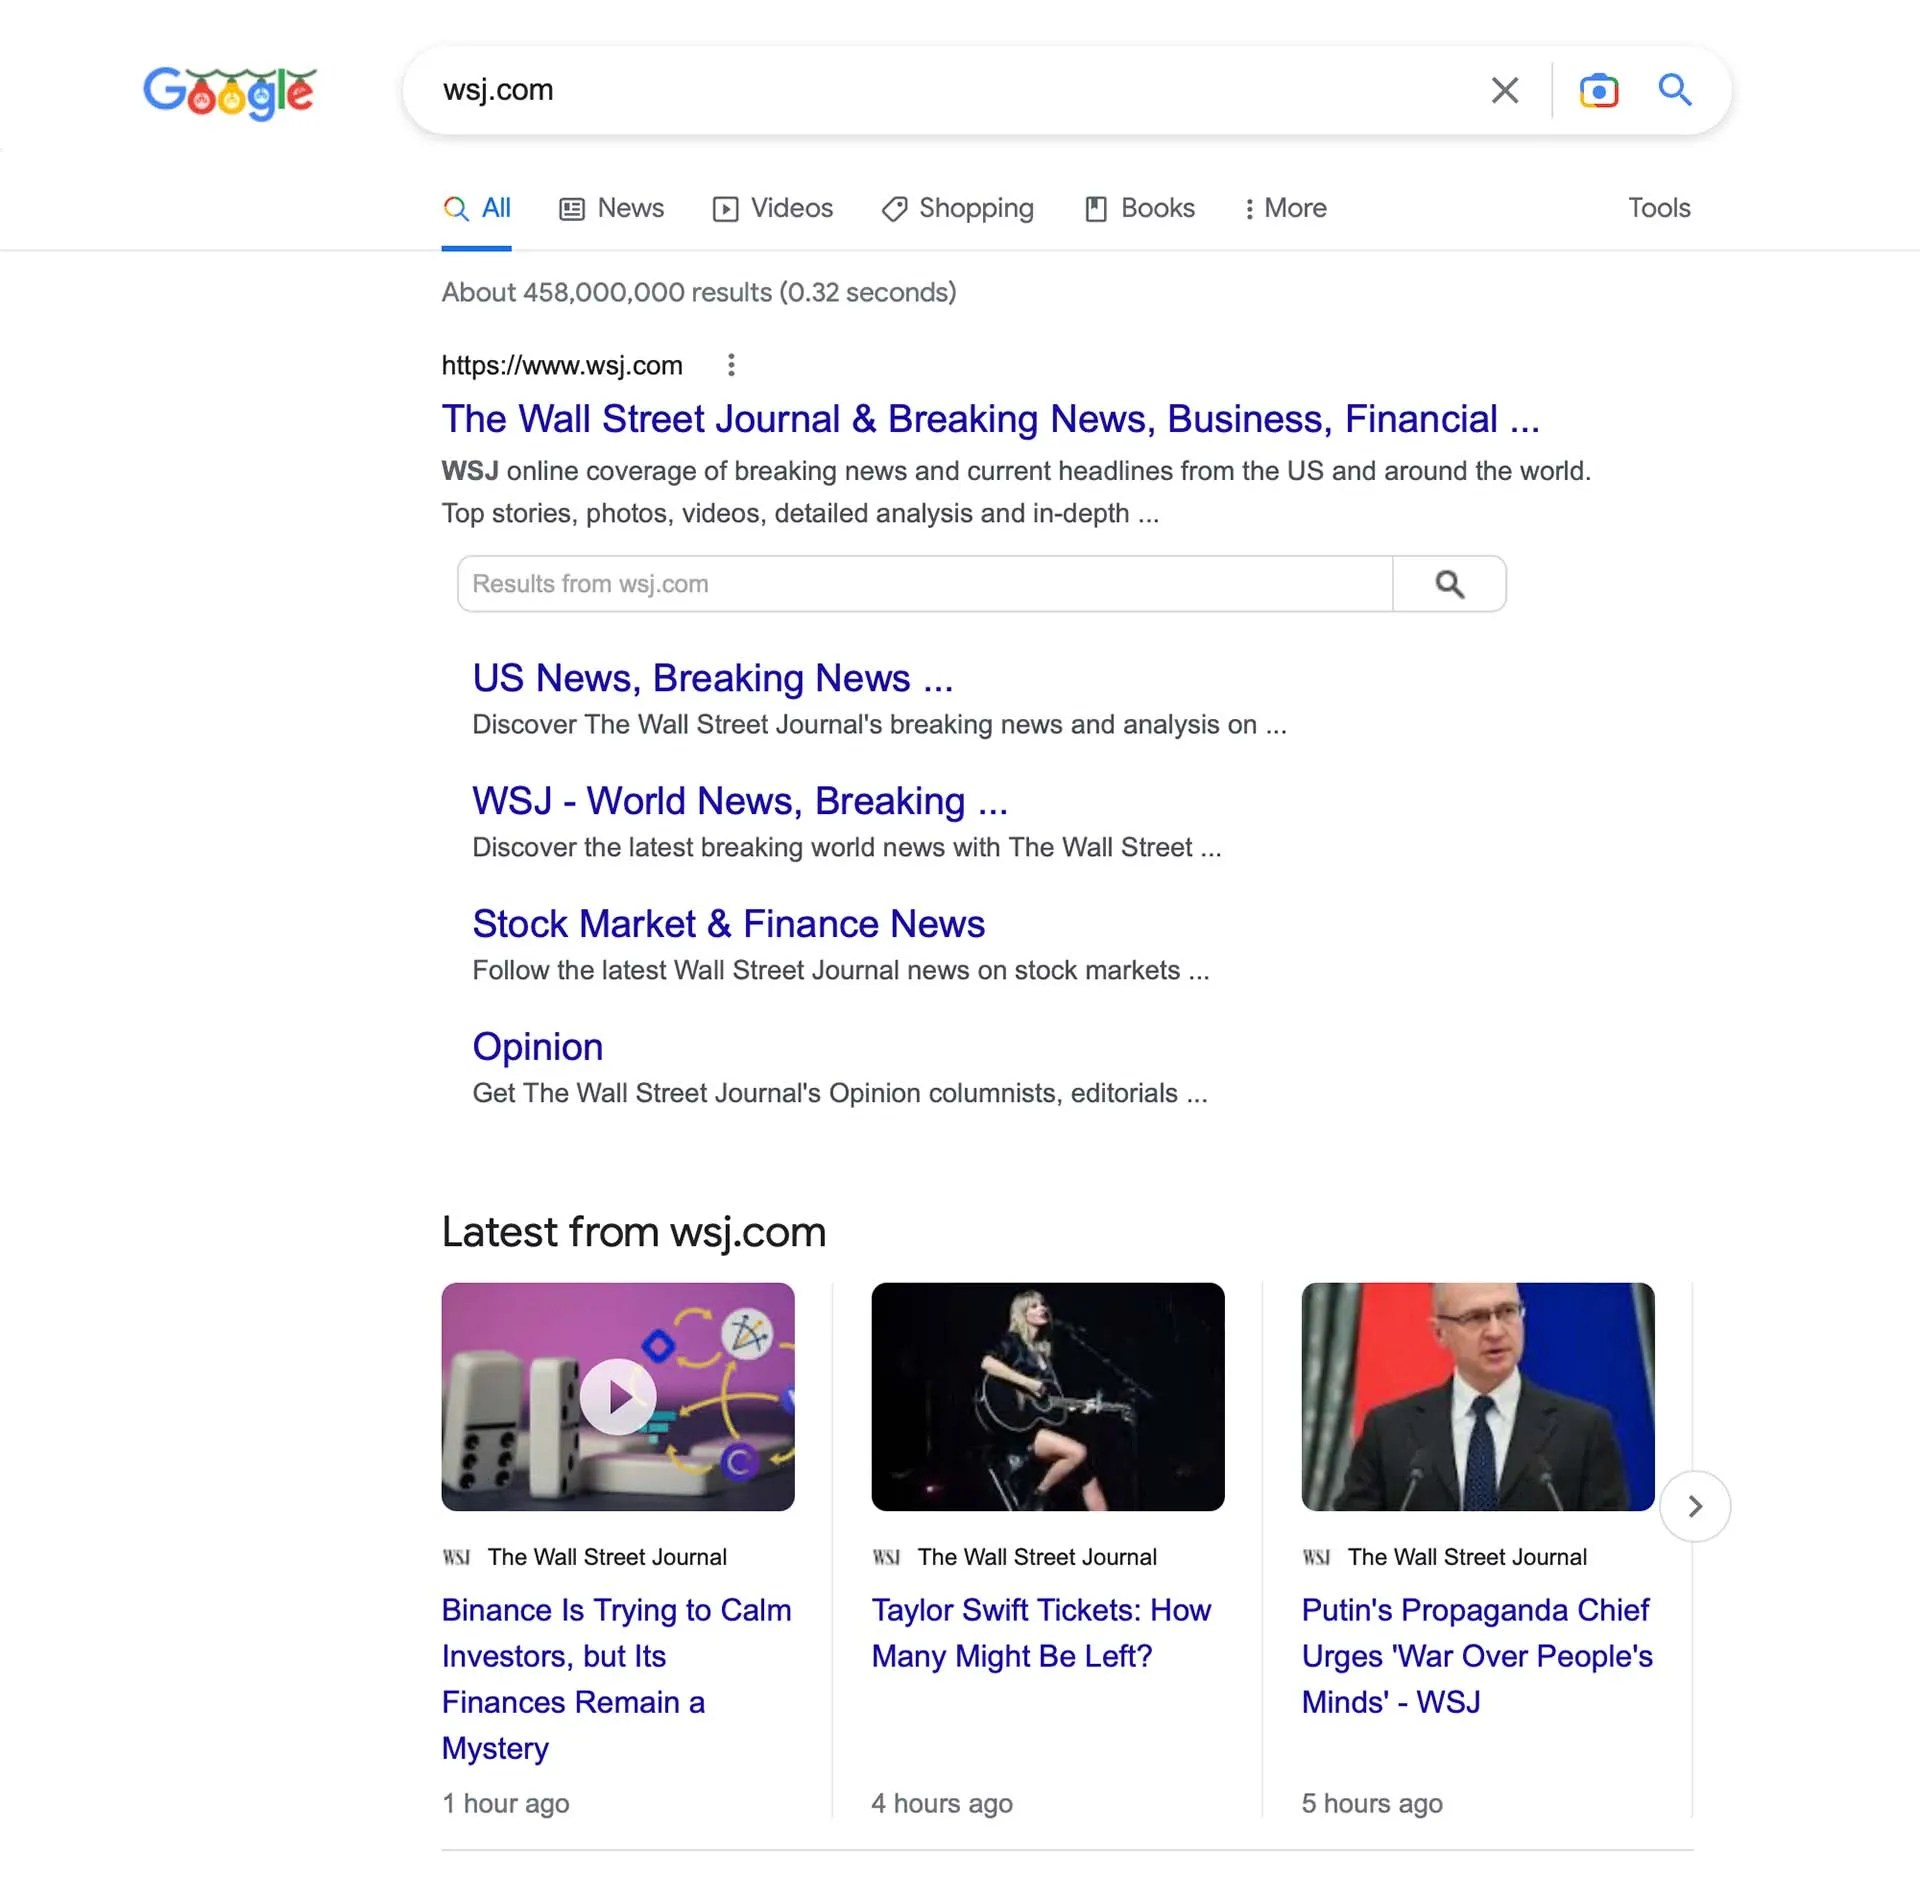The height and width of the screenshot is (1901, 1920).
Task: Open Google Lens camera search icon
Action: pyautogui.click(x=1598, y=90)
